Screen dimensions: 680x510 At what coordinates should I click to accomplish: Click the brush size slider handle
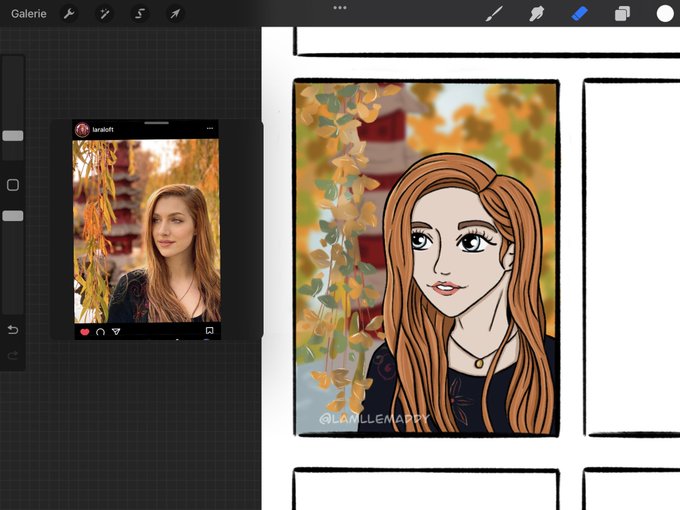point(13,136)
